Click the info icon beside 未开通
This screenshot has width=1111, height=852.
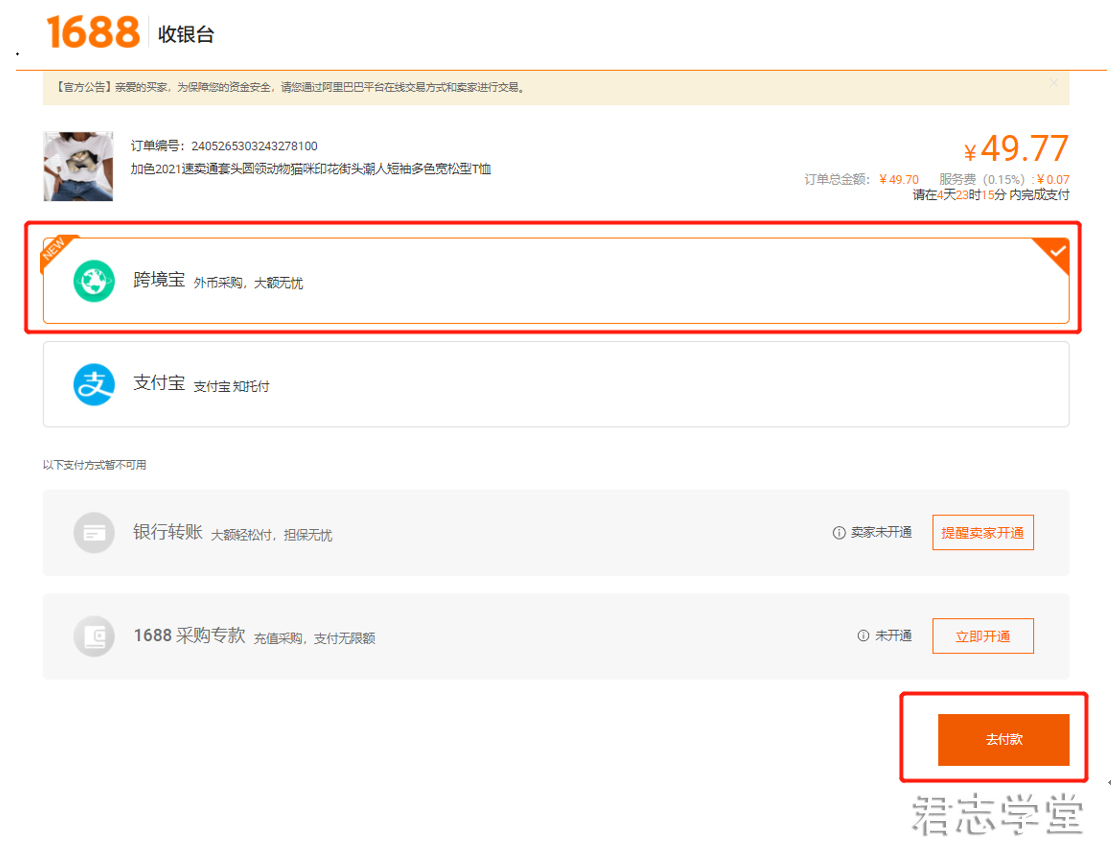point(863,636)
